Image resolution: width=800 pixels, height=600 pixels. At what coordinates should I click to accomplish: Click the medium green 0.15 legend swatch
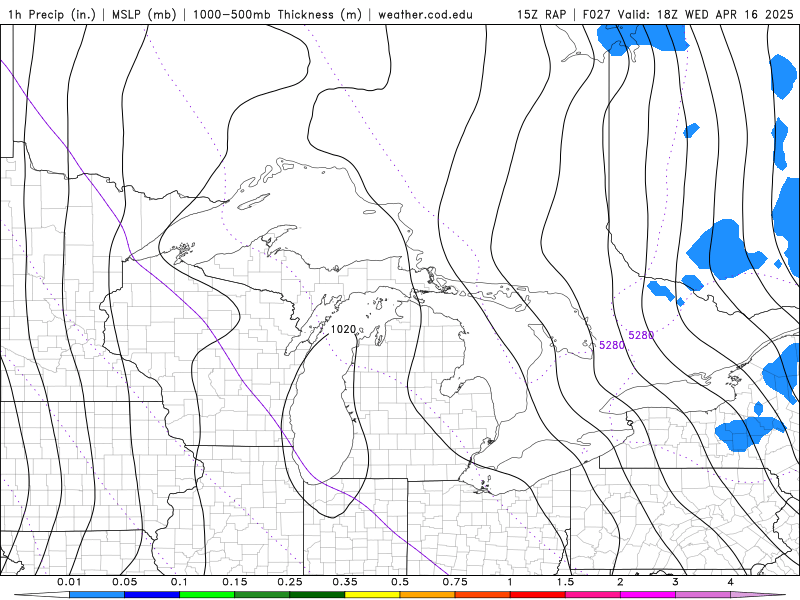point(262,595)
